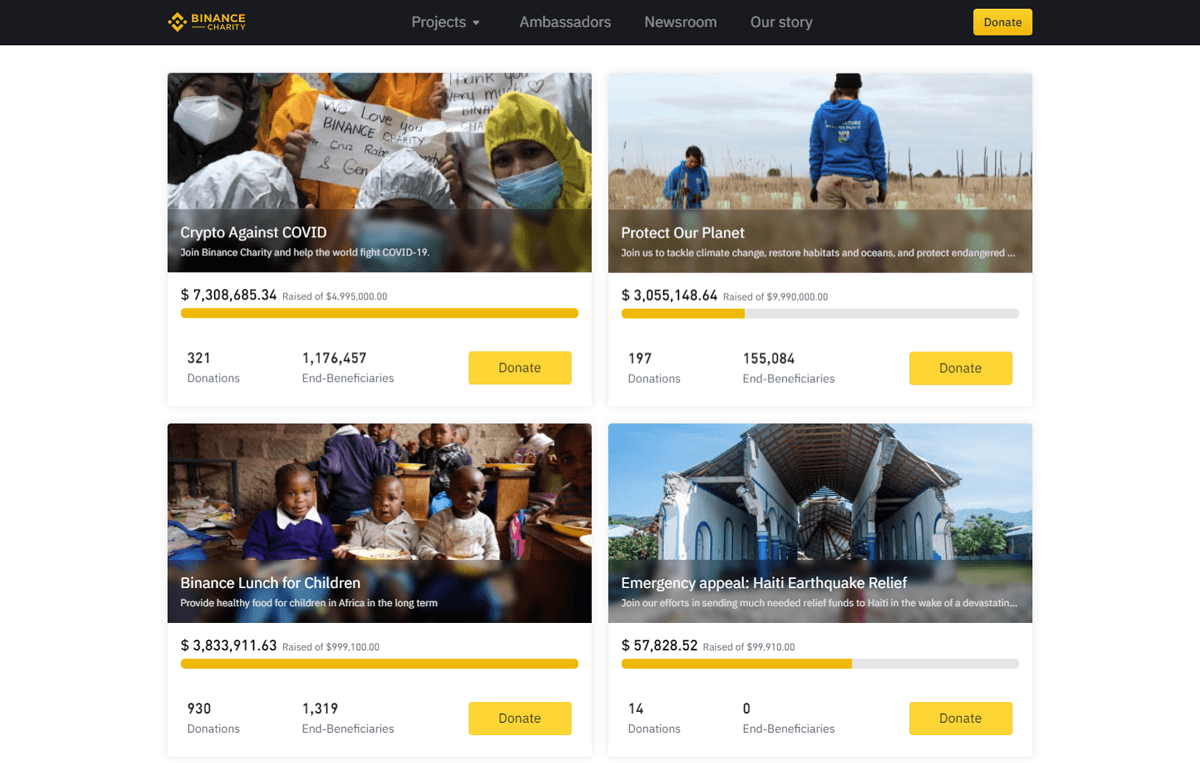Open the Ambassadors page
Image resolution: width=1200 pixels, height=763 pixels.
tap(565, 22)
